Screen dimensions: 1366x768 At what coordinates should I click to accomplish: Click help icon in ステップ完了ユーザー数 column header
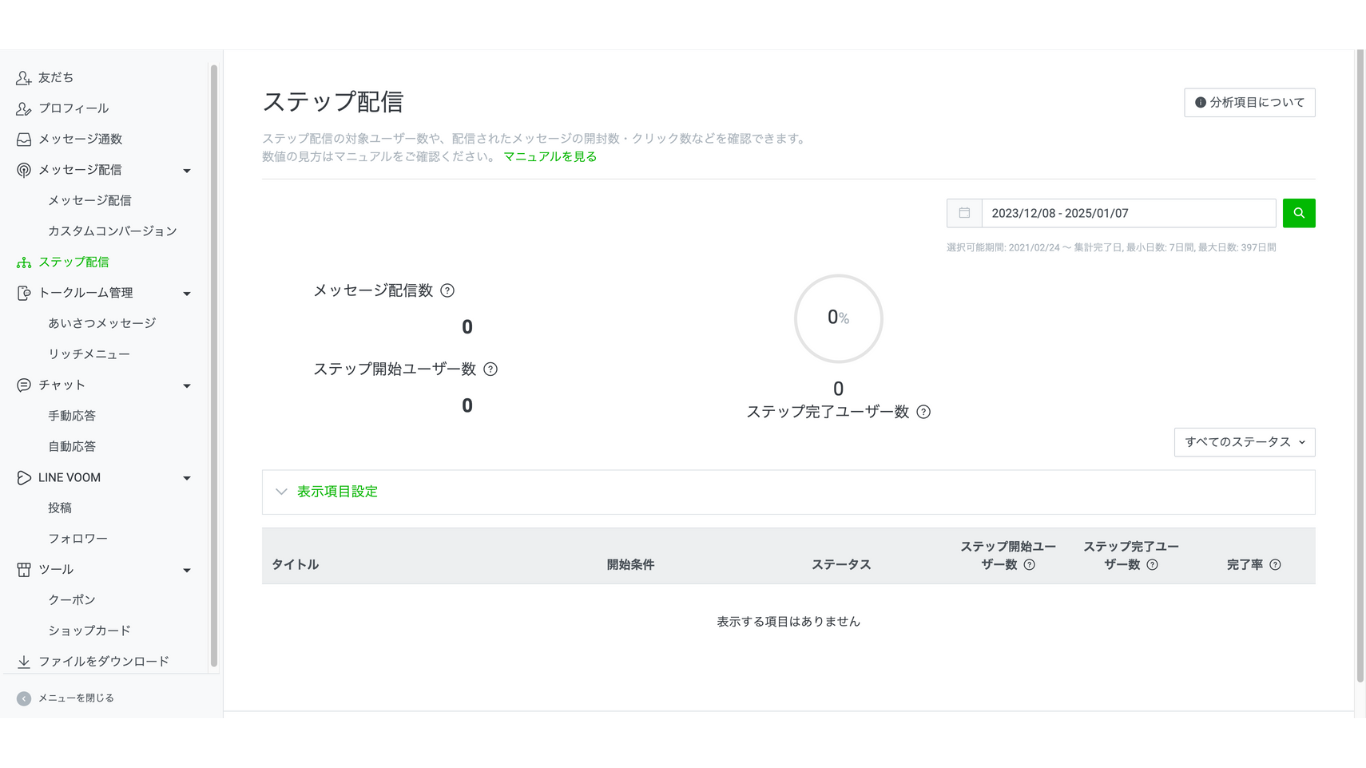click(x=1152, y=565)
